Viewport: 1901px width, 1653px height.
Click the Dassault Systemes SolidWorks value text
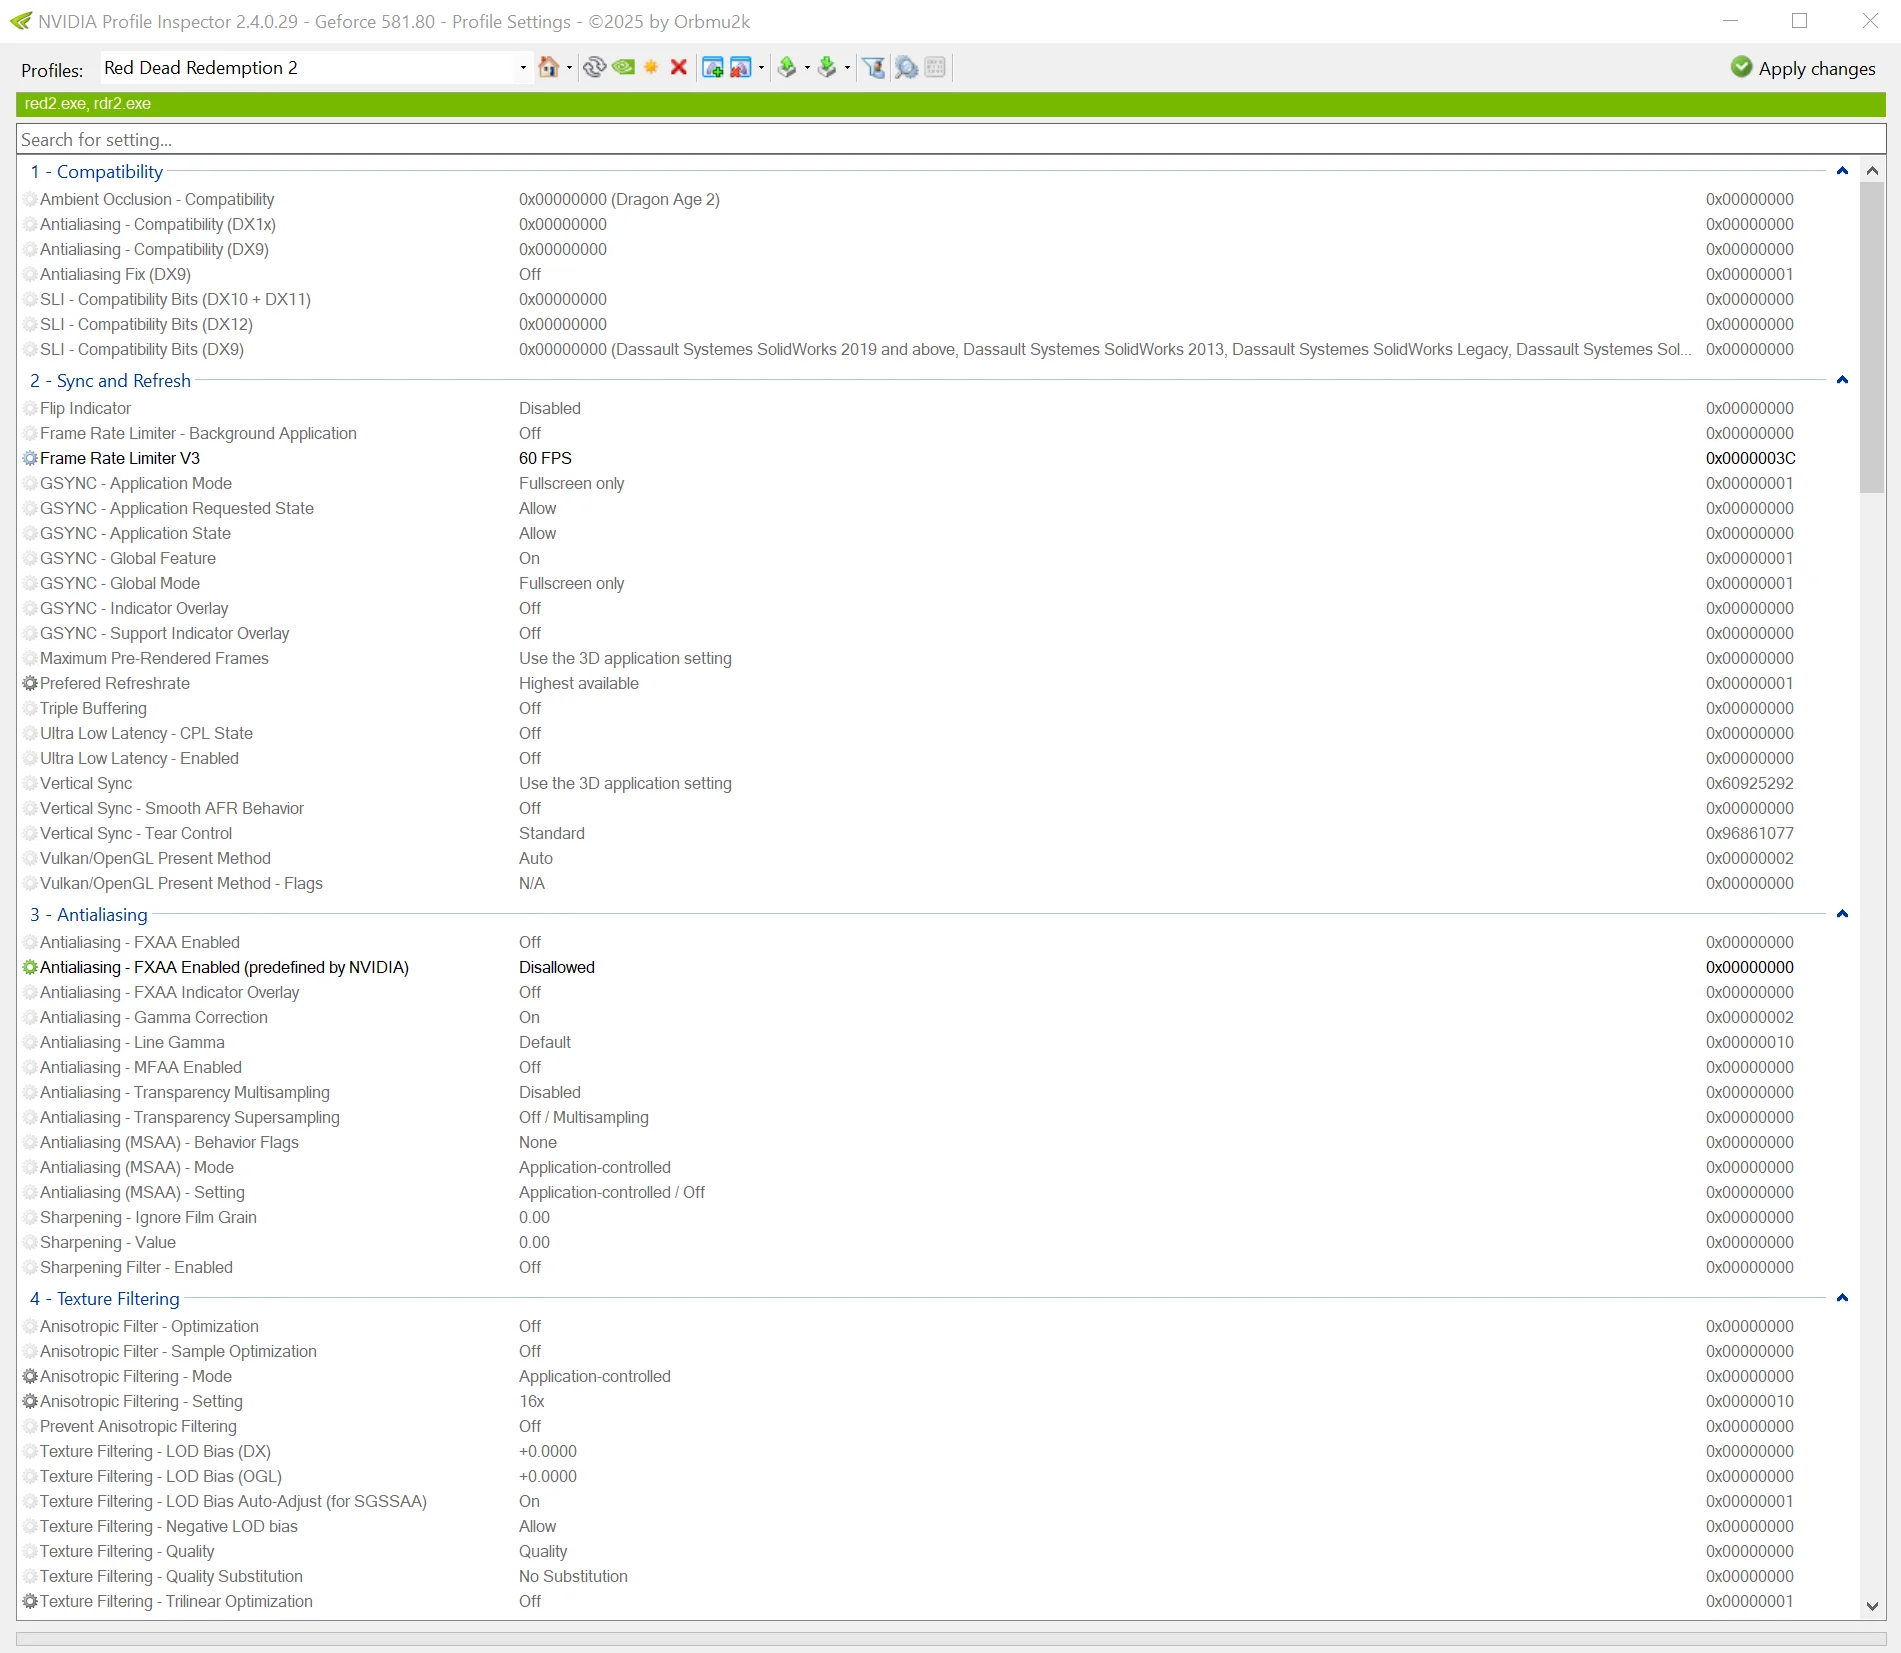pos(1105,349)
